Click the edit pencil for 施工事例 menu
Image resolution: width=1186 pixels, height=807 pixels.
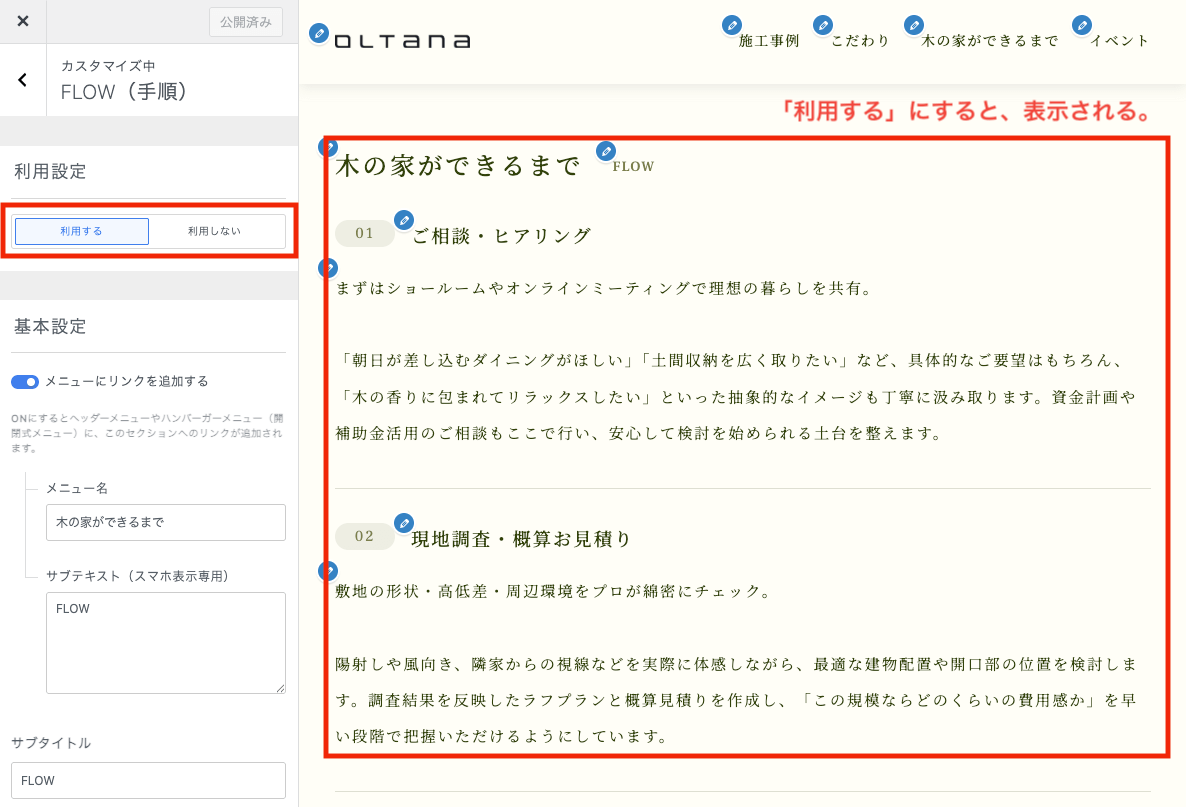pyautogui.click(x=731, y=26)
